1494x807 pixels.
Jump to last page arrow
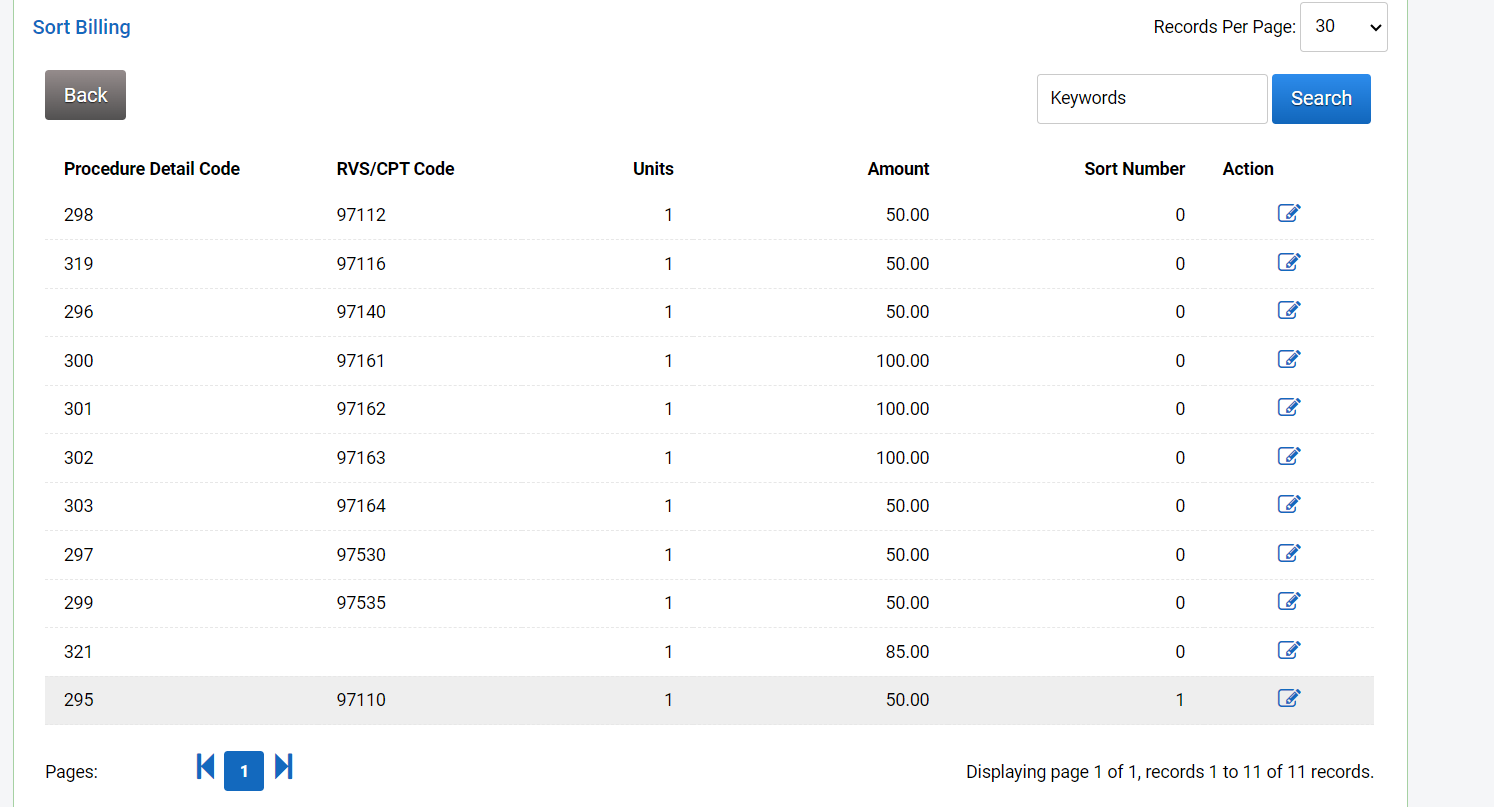pos(283,767)
